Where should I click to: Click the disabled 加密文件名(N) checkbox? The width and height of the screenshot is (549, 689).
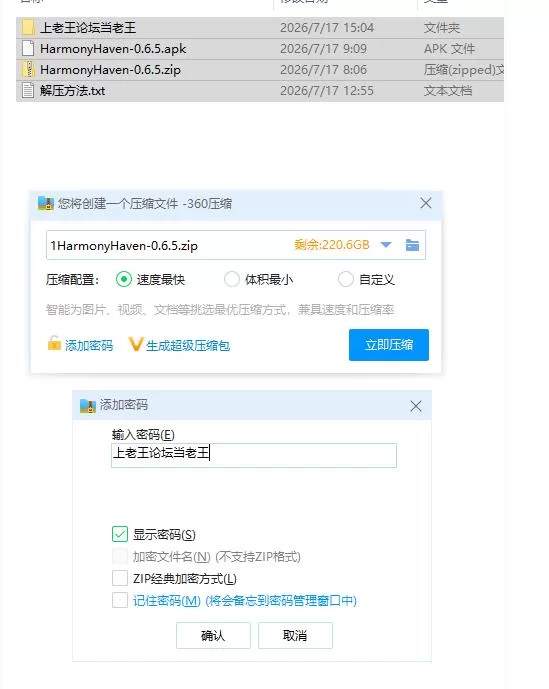click(x=120, y=556)
